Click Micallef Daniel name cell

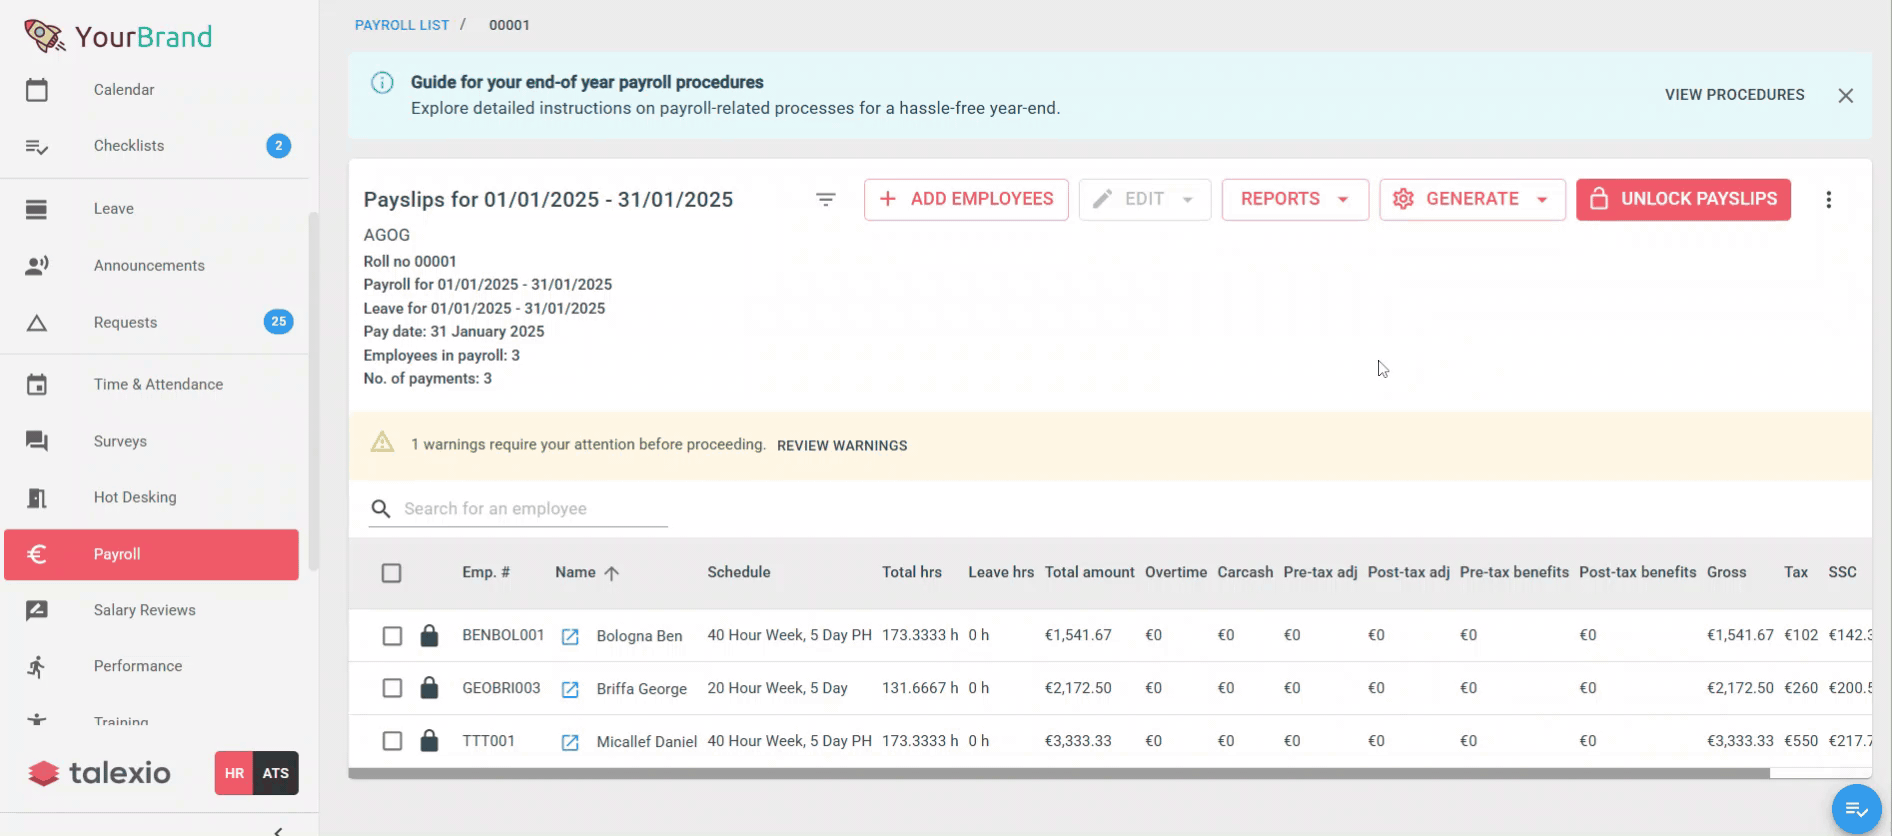click(x=647, y=742)
